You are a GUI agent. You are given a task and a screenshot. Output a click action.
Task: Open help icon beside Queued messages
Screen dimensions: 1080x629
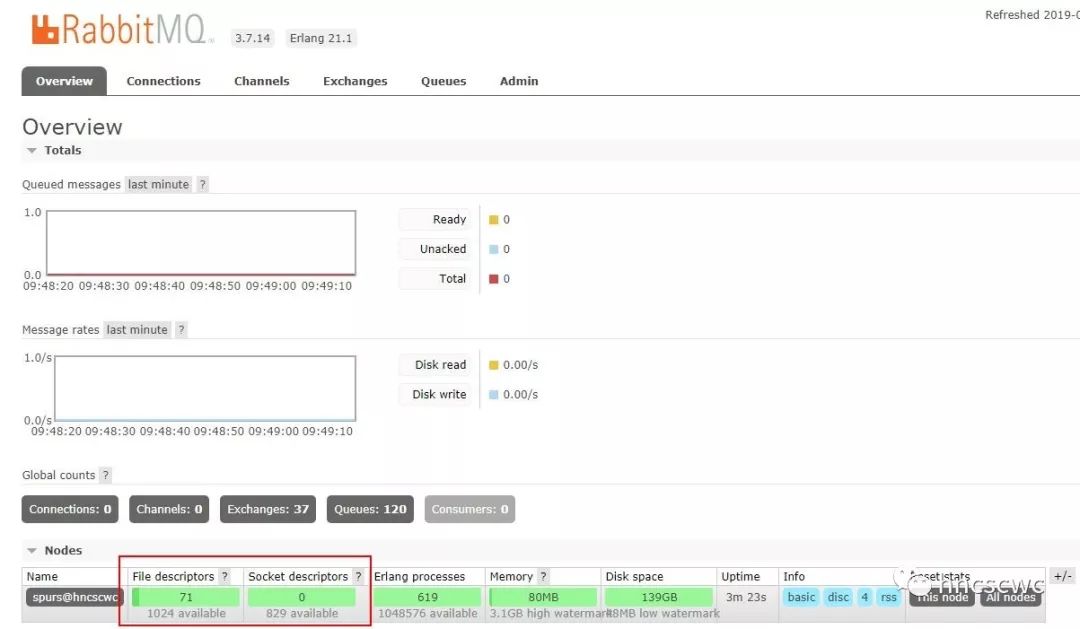(x=202, y=185)
